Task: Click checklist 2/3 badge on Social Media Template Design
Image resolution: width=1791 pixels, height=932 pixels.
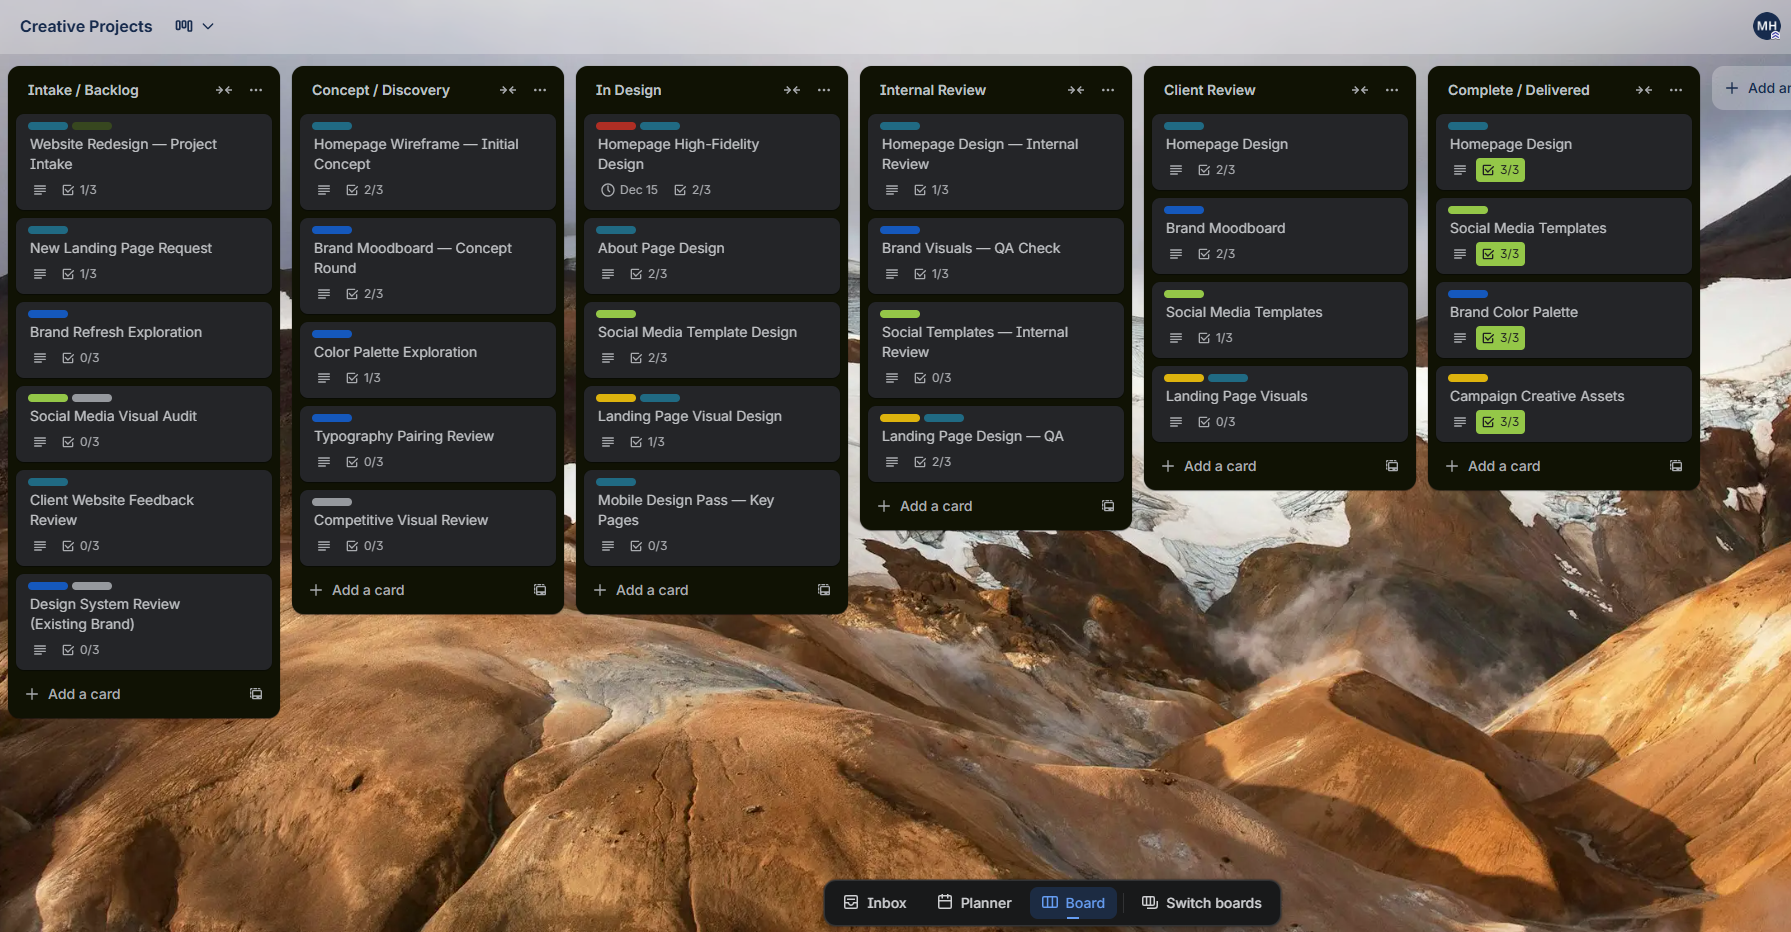Action: click(648, 358)
